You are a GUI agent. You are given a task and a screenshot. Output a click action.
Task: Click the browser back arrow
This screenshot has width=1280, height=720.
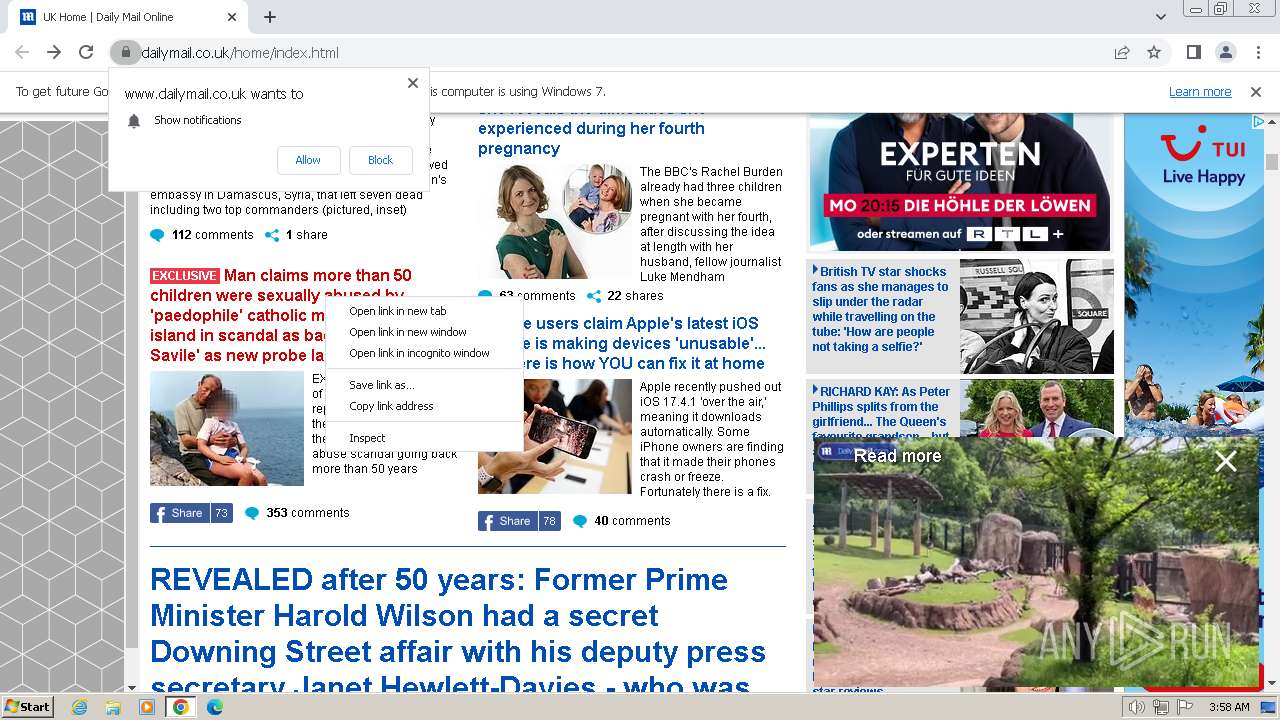22,53
